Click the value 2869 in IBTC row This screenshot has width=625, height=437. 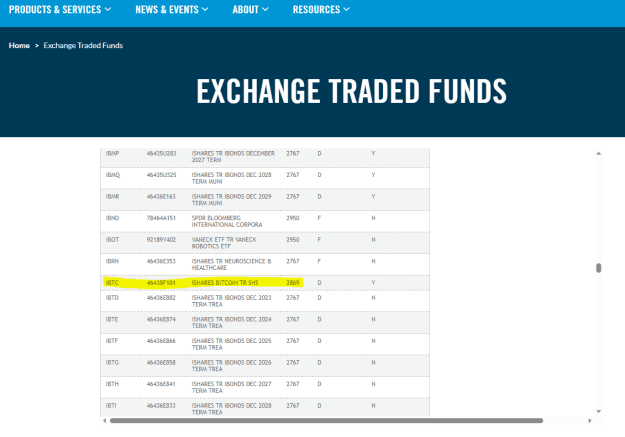(x=293, y=283)
